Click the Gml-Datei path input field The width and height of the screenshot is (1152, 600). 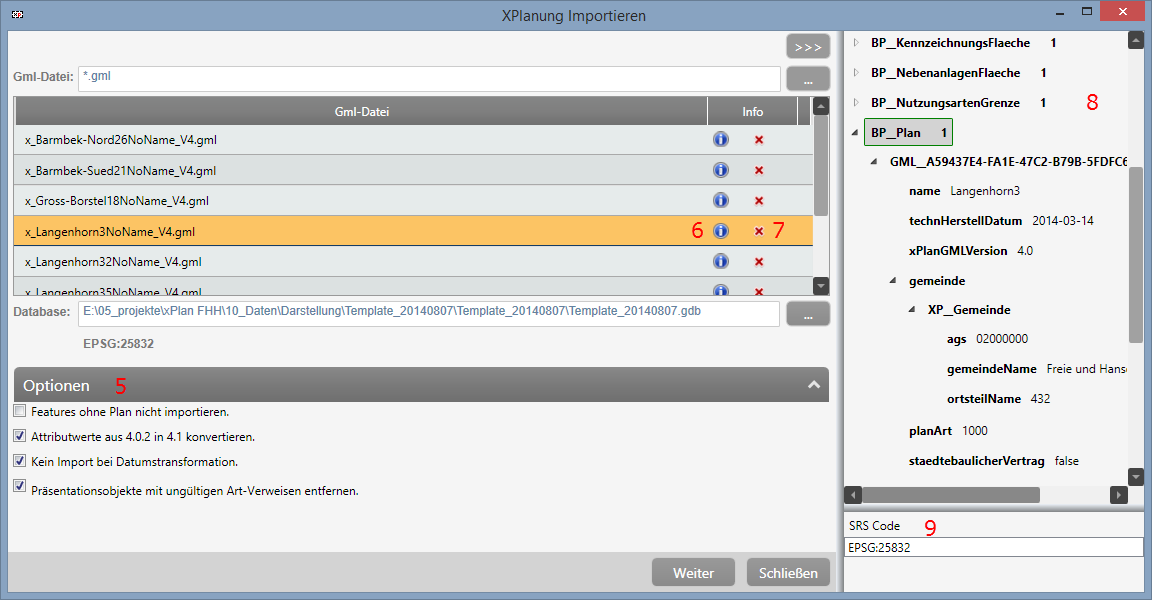coord(430,78)
